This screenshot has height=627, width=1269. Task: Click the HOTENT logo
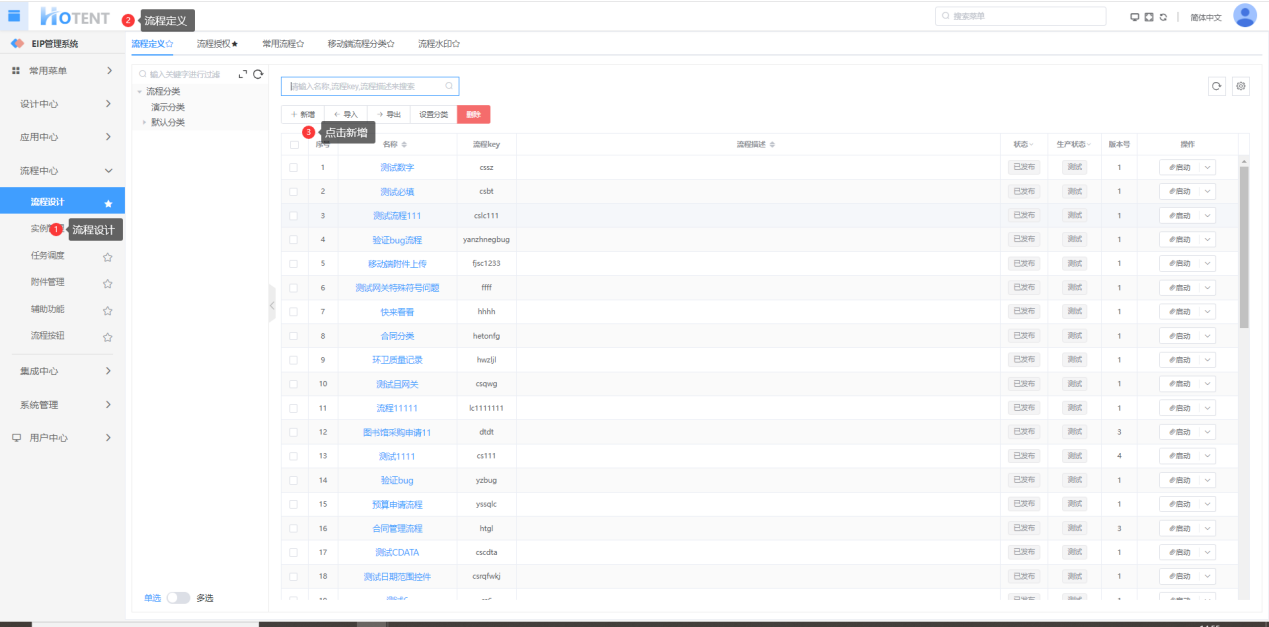pos(75,17)
